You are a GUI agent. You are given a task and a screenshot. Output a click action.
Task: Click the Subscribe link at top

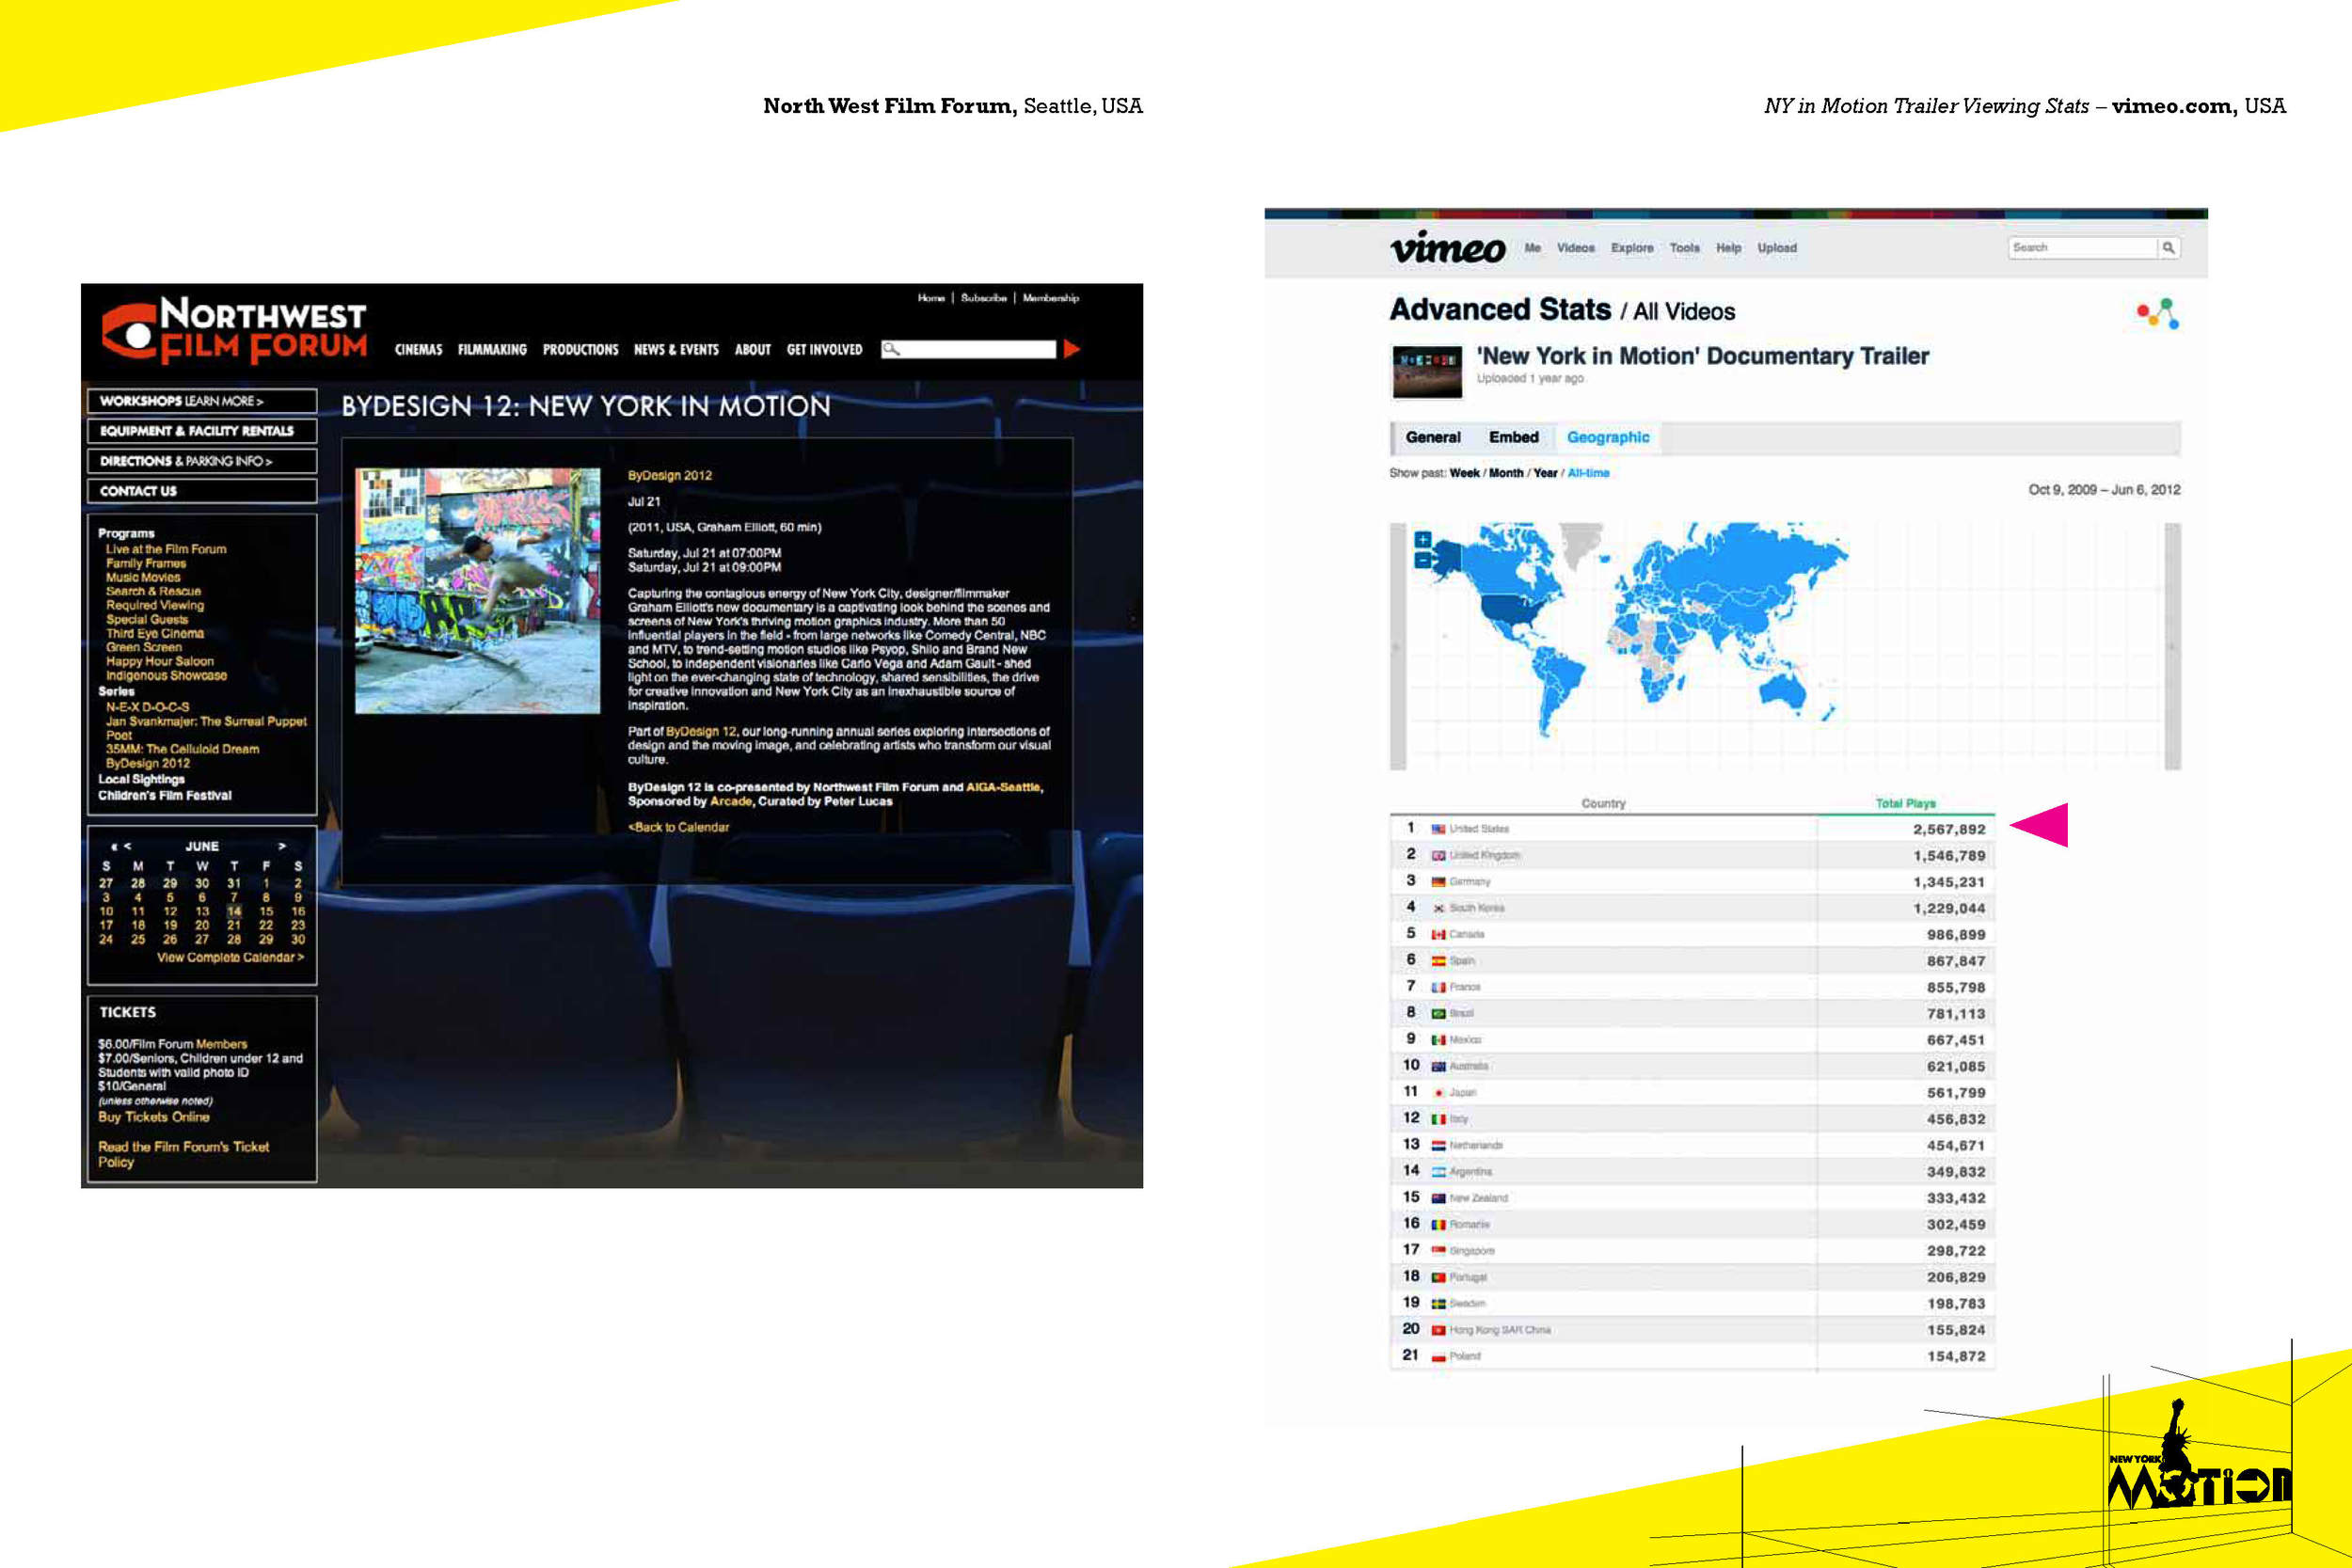coord(984,298)
